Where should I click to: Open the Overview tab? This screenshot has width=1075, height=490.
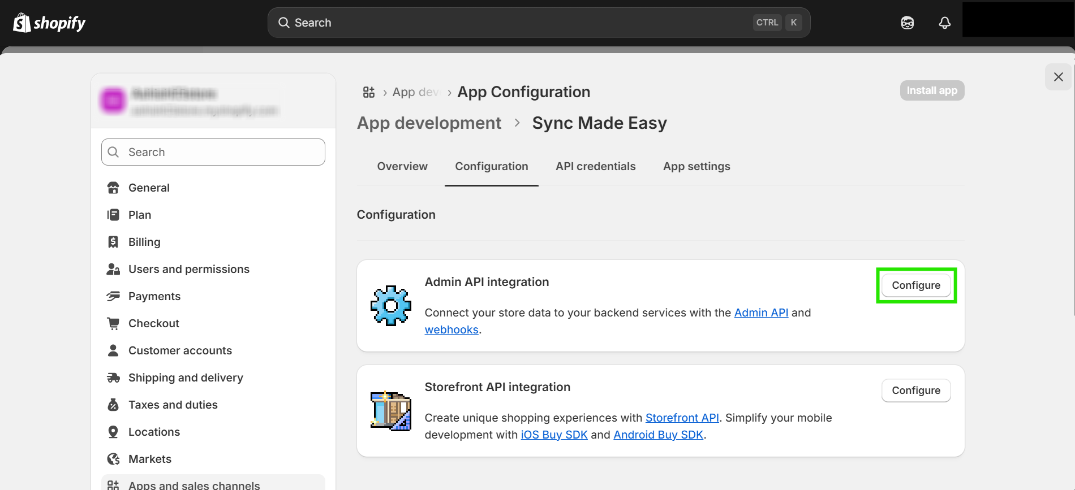tap(402, 166)
